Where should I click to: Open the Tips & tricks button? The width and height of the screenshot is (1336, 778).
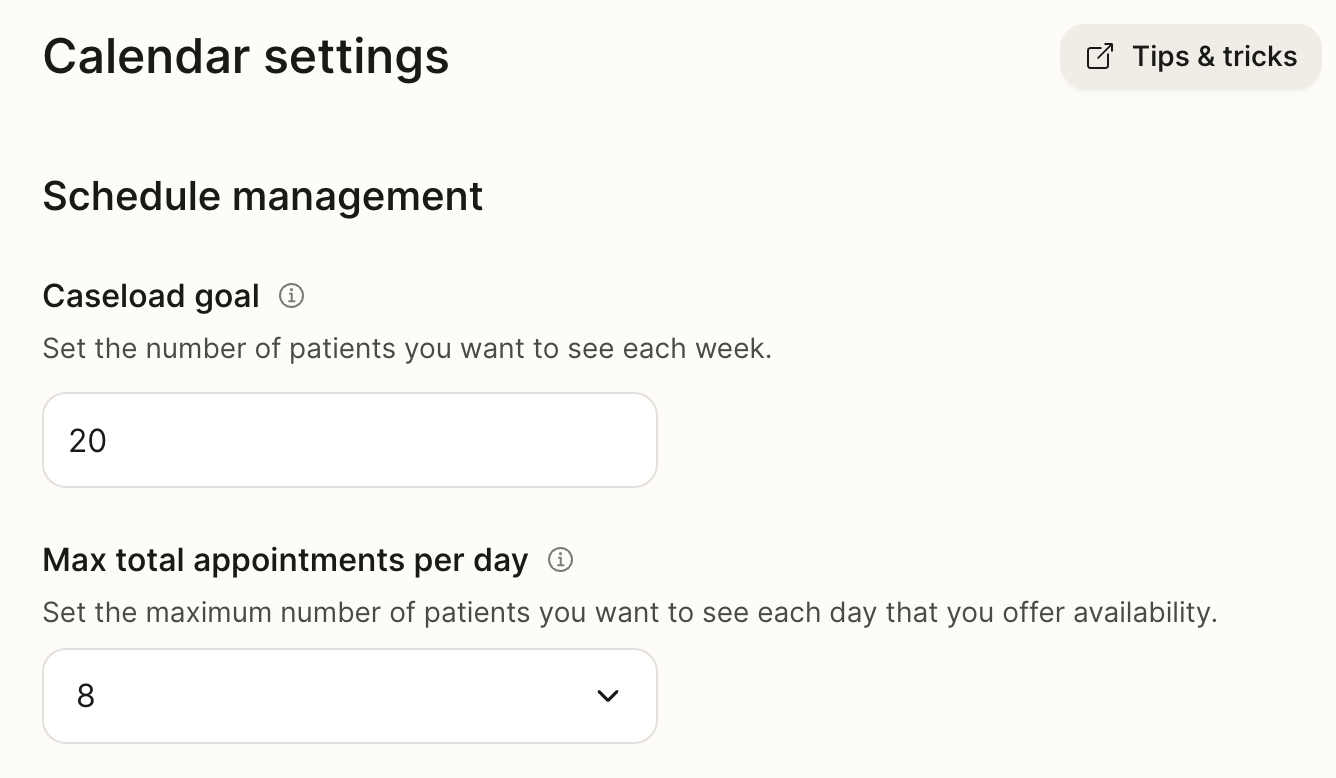pos(1190,57)
